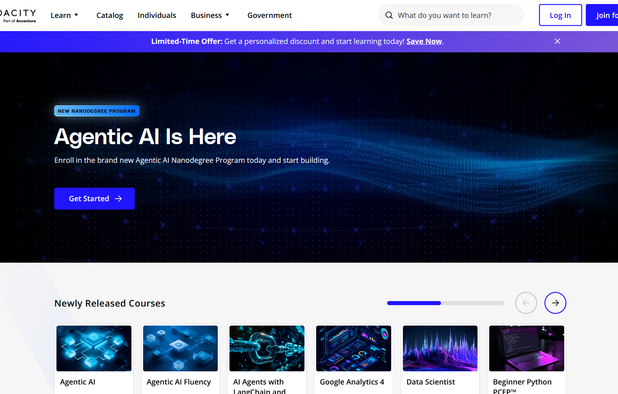Click the previous arrow in Newly Released Courses
Image resolution: width=618 pixels, height=394 pixels.
coord(526,303)
